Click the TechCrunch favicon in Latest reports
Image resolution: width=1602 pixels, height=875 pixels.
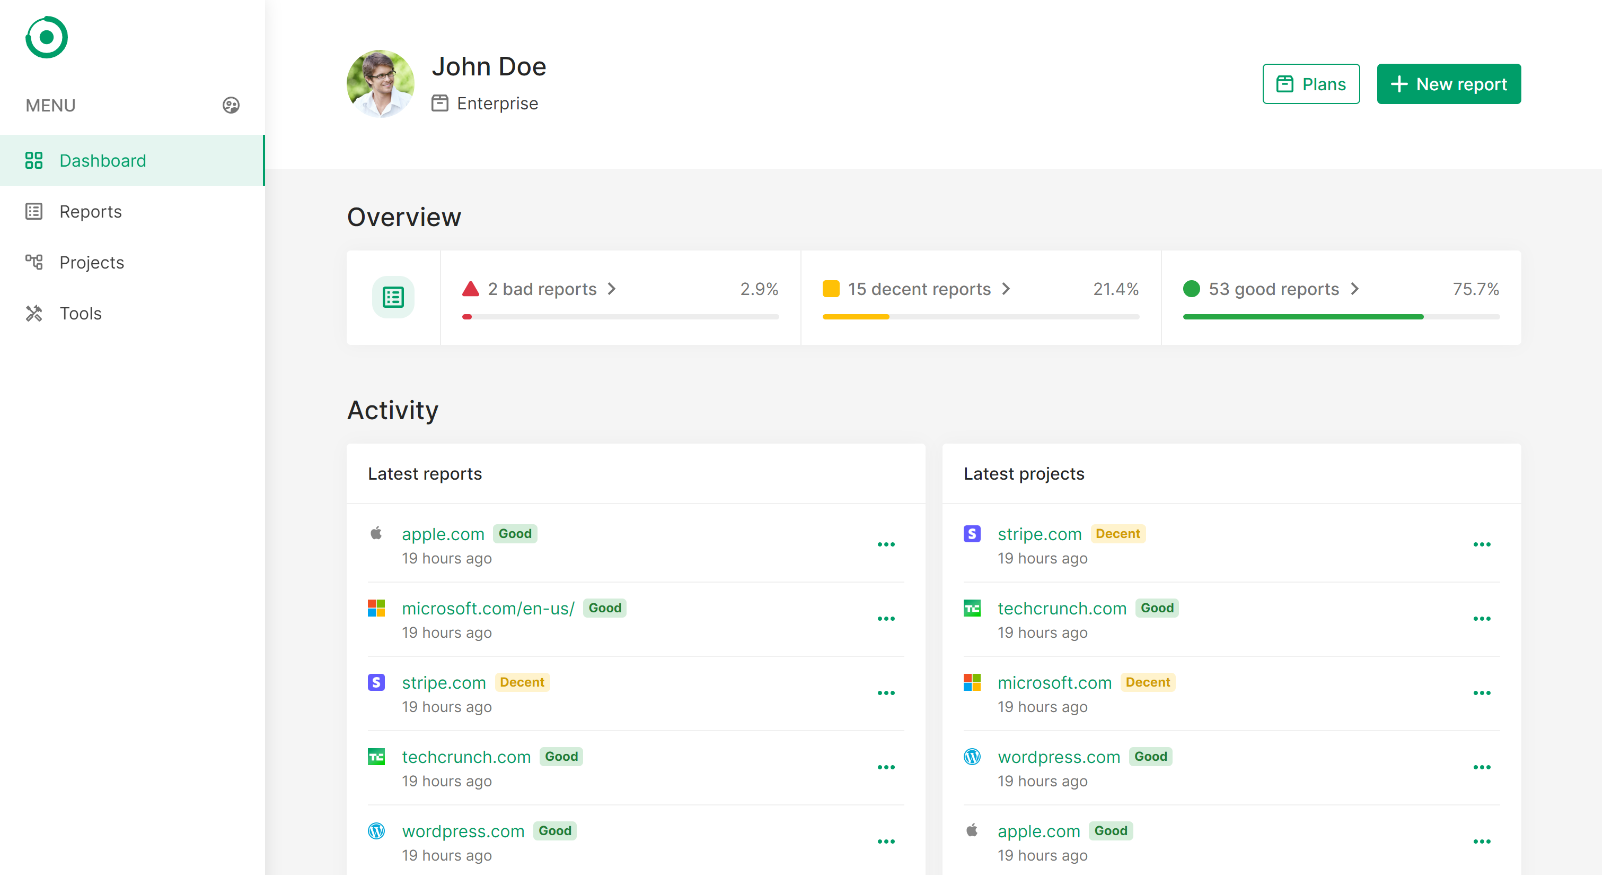[376, 757]
